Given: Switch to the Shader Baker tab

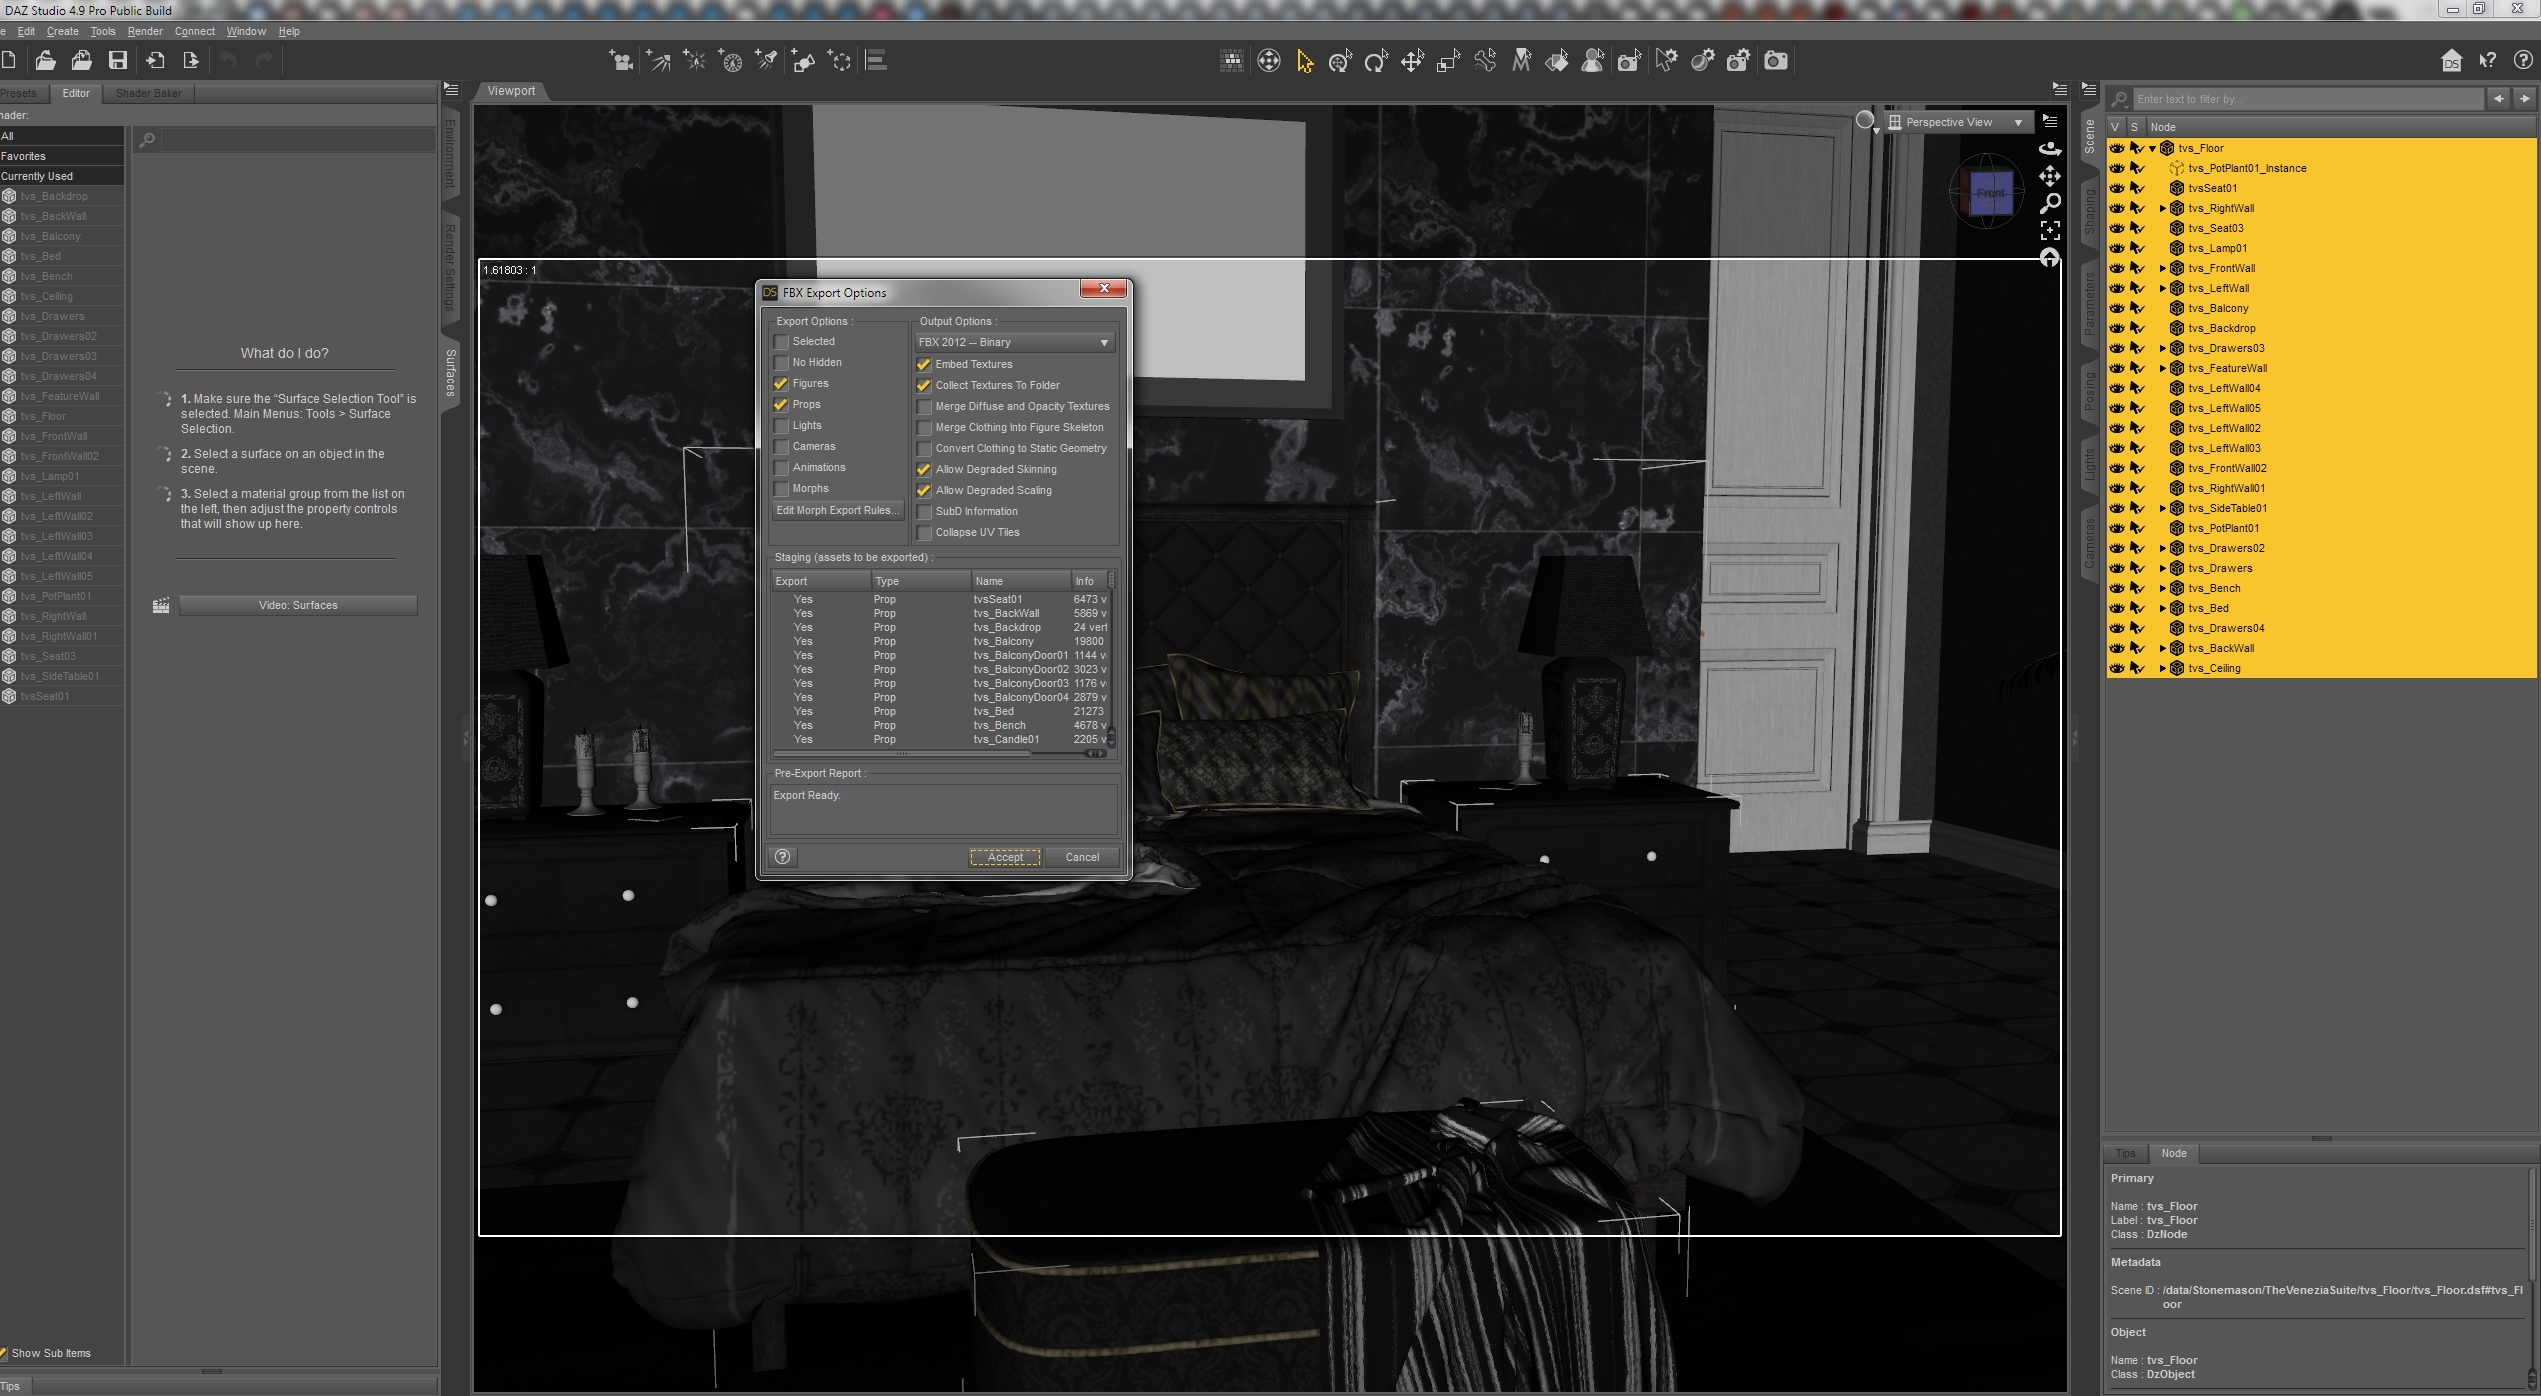Looking at the screenshot, I should 148,93.
